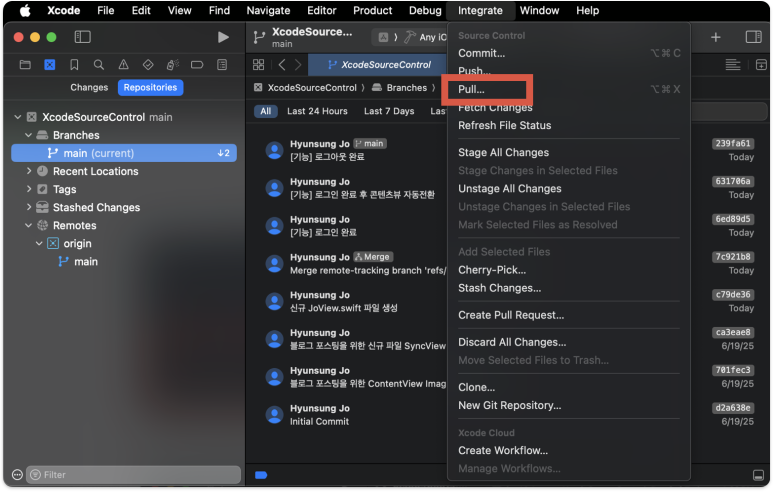Image resolution: width=773 pixels, height=492 pixels.
Task: Show the Find navigator magnifier icon
Action: [99, 65]
